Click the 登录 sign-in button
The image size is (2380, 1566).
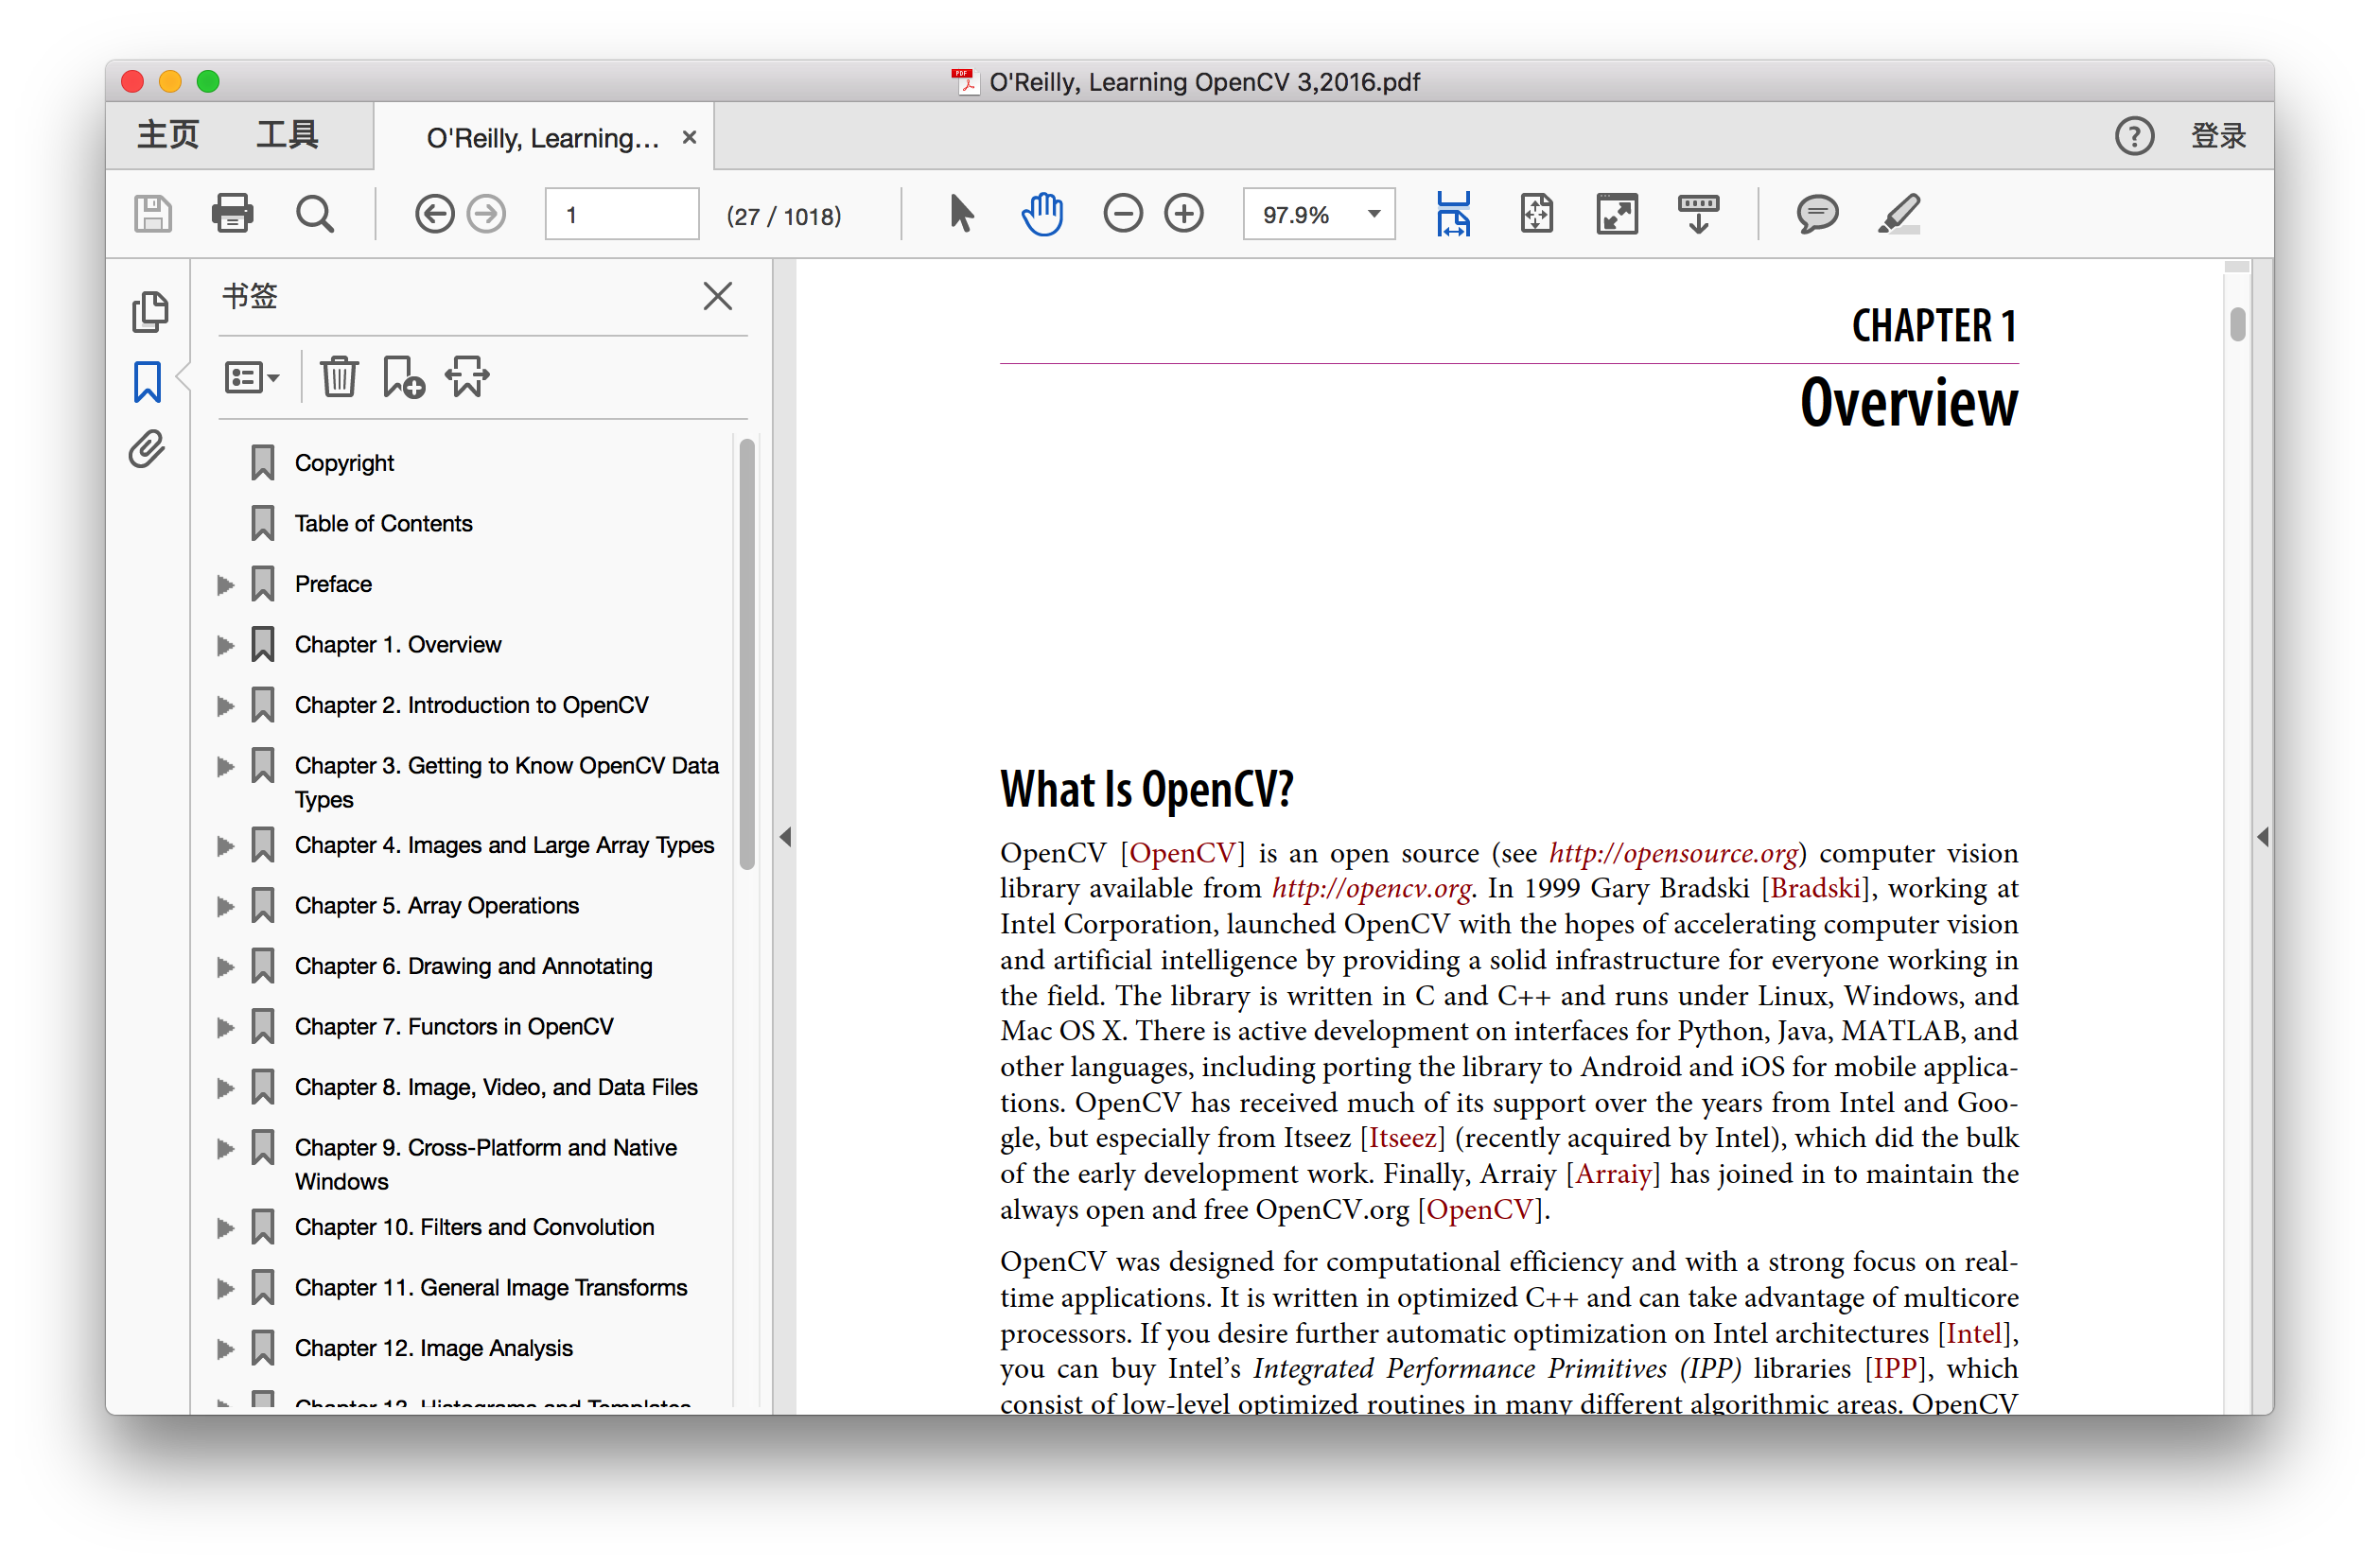click(x=2217, y=136)
